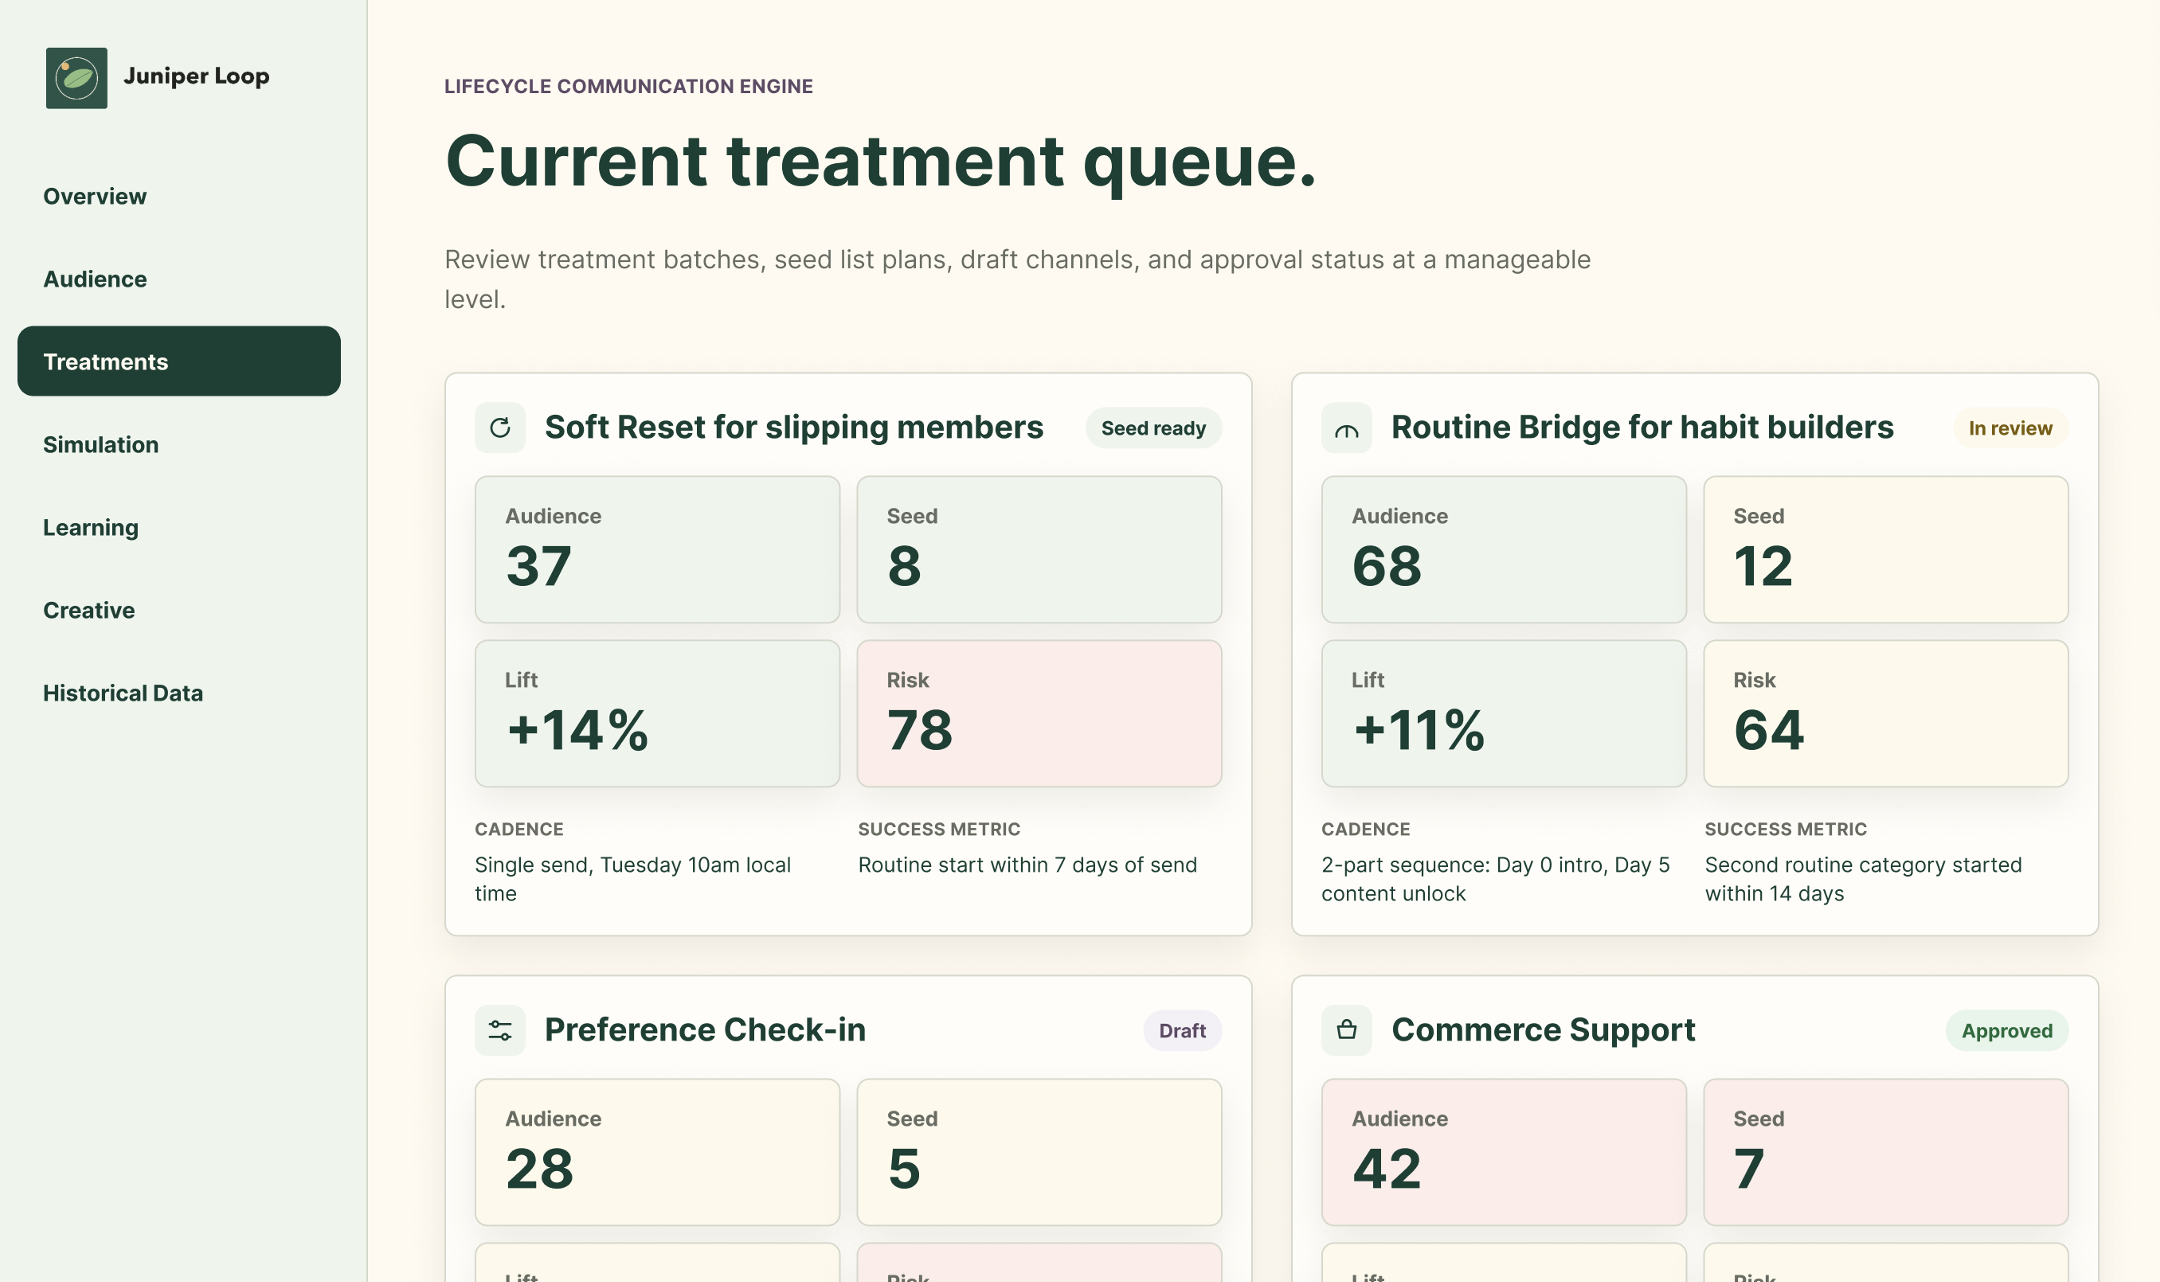
Task: Click the Approved status badge
Action: pyautogui.click(x=2007, y=1030)
